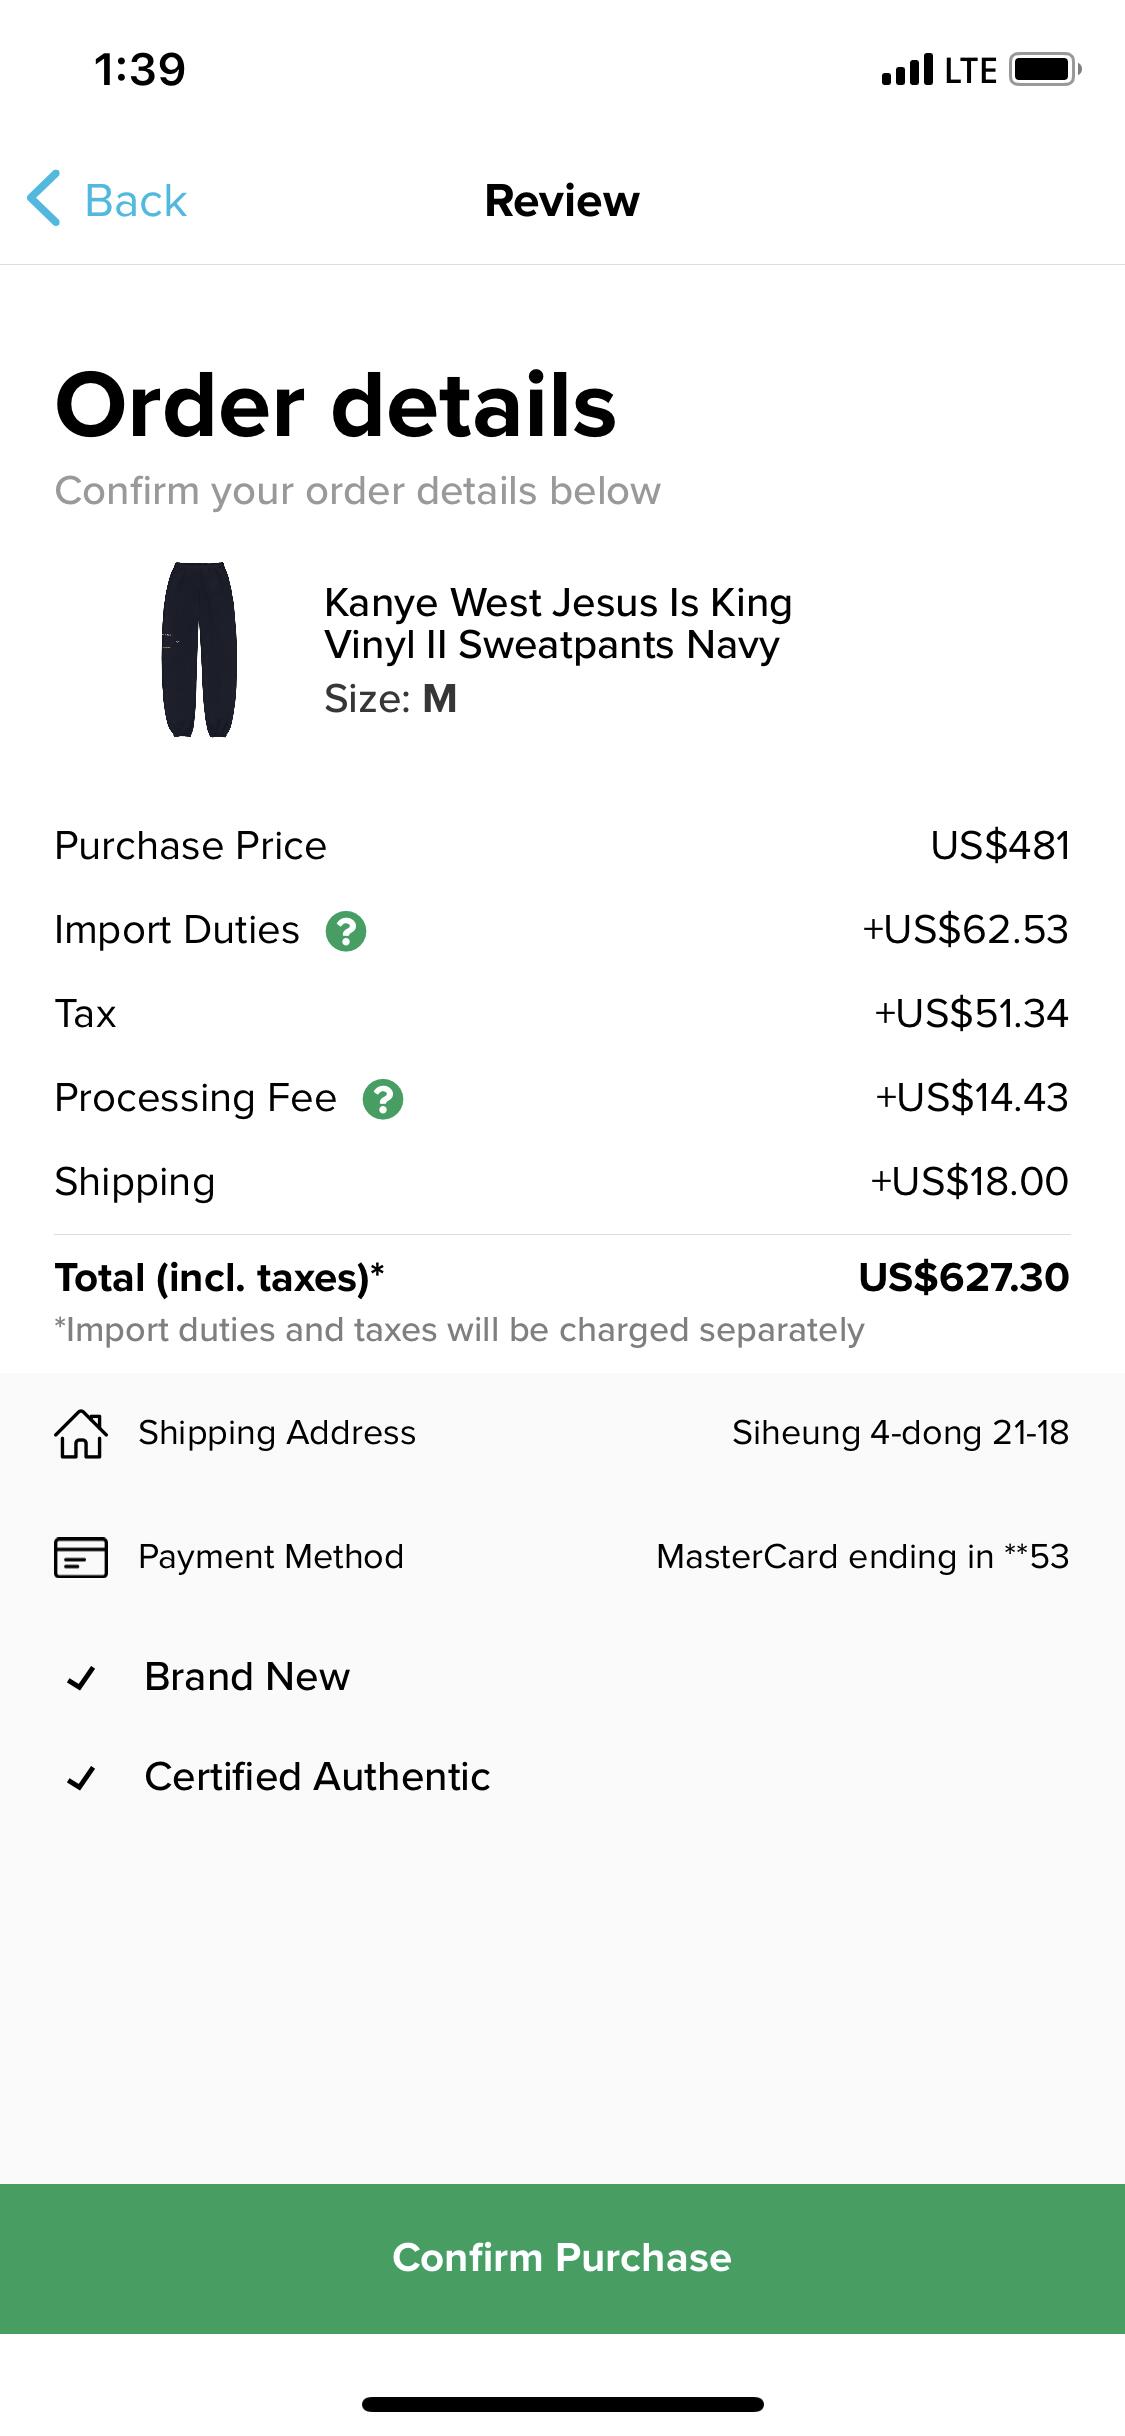Image resolution: width=1125 pixels, height=2436 pixels.
Task: Tap the payment card icon
Action: tap(80, 1557)
